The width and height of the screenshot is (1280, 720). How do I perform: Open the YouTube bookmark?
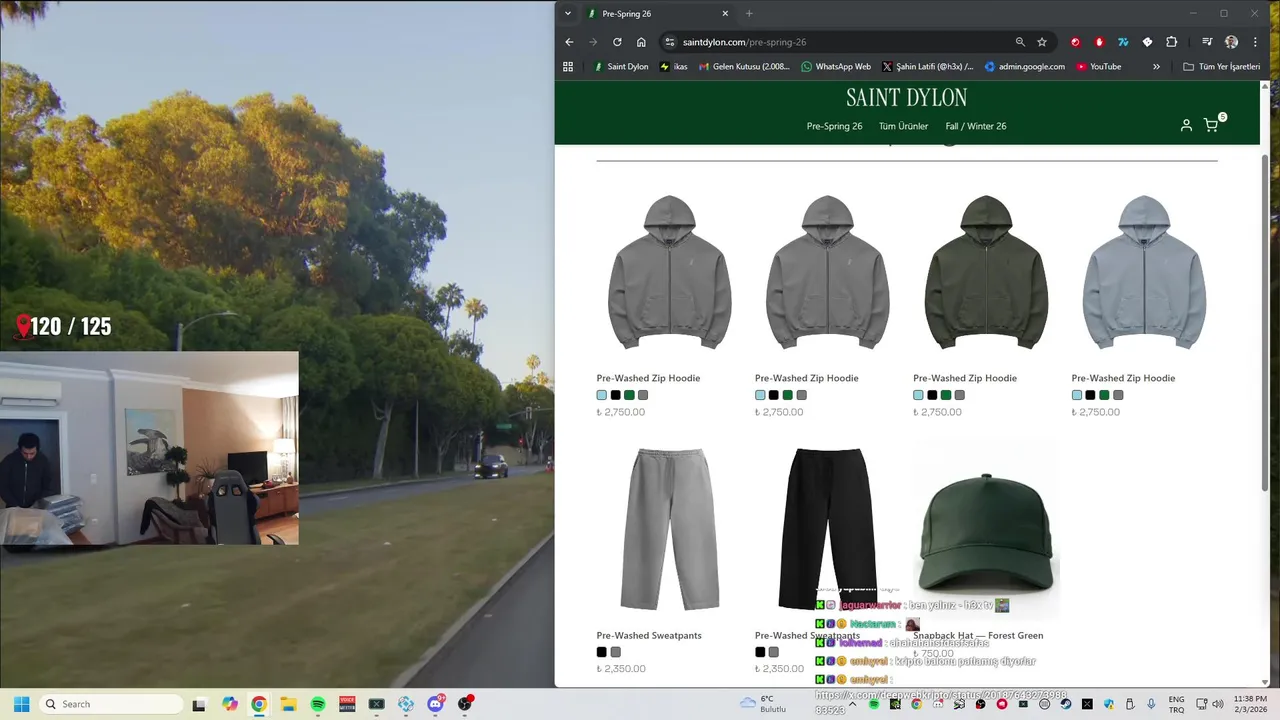click(1098, 67)
